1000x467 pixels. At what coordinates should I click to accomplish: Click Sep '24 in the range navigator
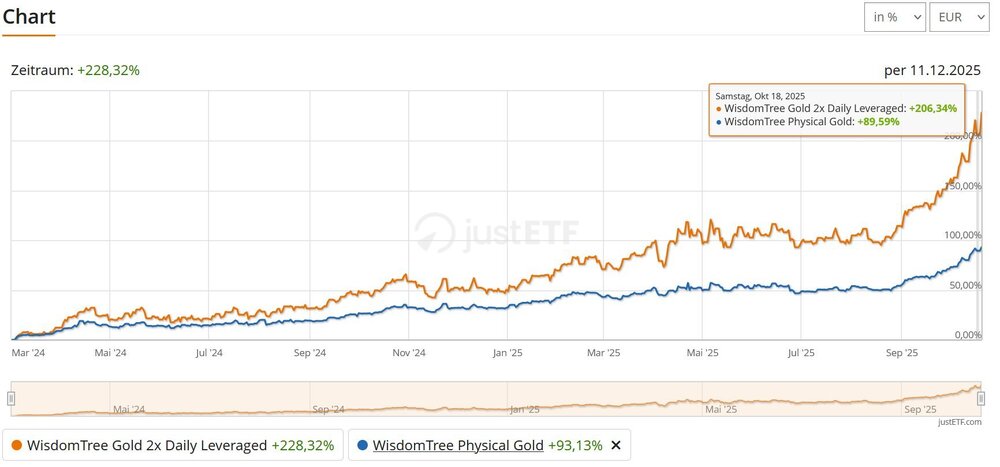pyautogui.click(x=328, y=409)
